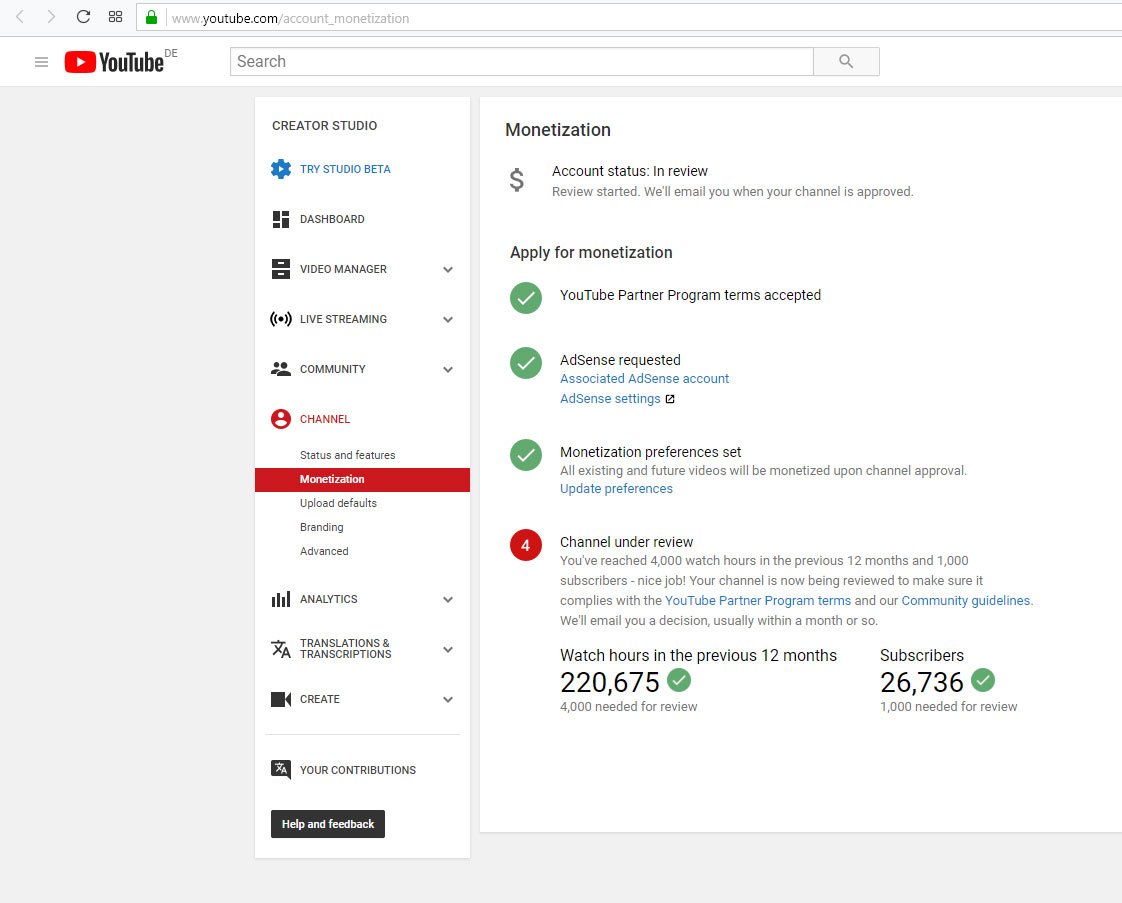Click the Studio Beta gear icon
The height and width of the screenshot is (903, 1122).
pyautogui.click(x=280, y=169)
